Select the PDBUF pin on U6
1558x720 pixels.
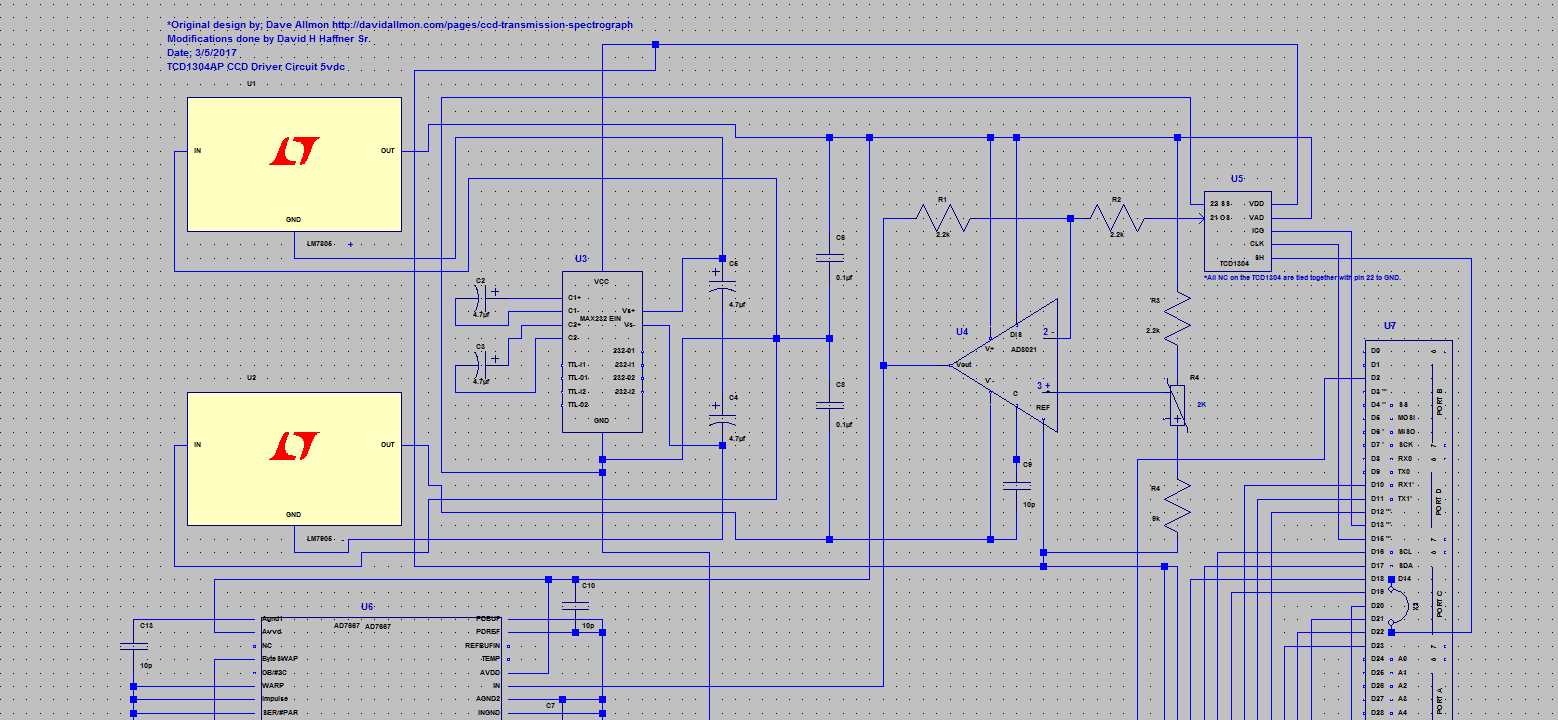(489, 619)
